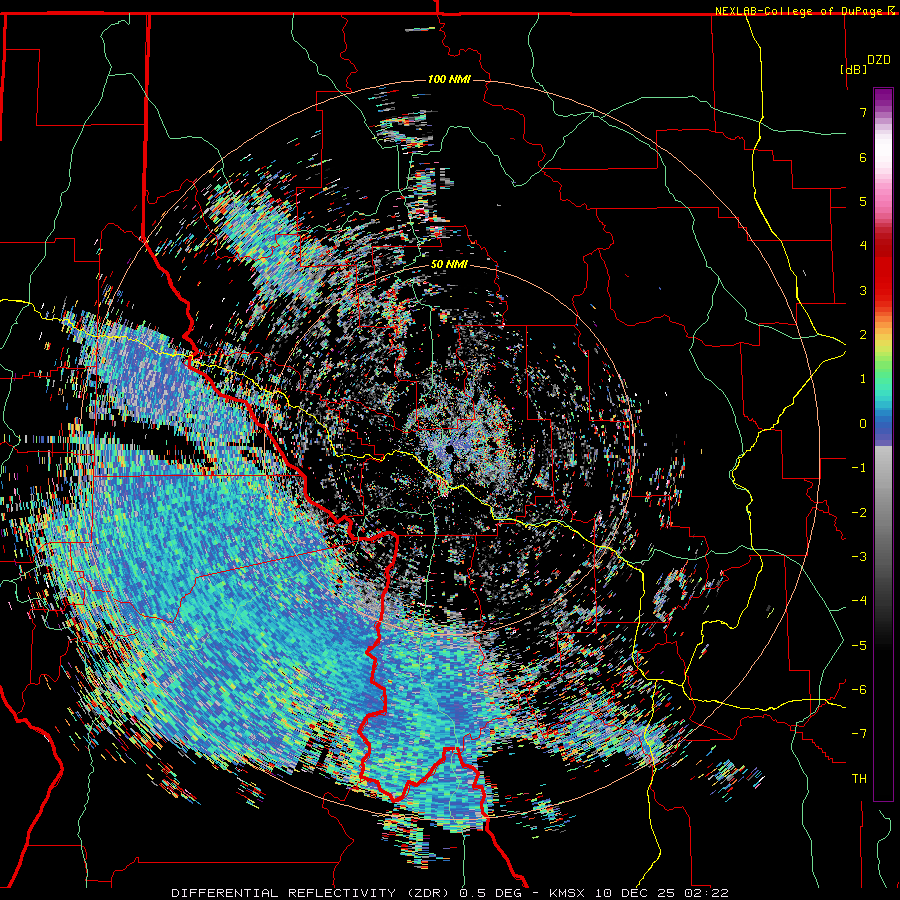Screen dimensions: 900x900
Task: Click the 3 value on the color scale
Action: pyautogui.click(x=863, y=290)
